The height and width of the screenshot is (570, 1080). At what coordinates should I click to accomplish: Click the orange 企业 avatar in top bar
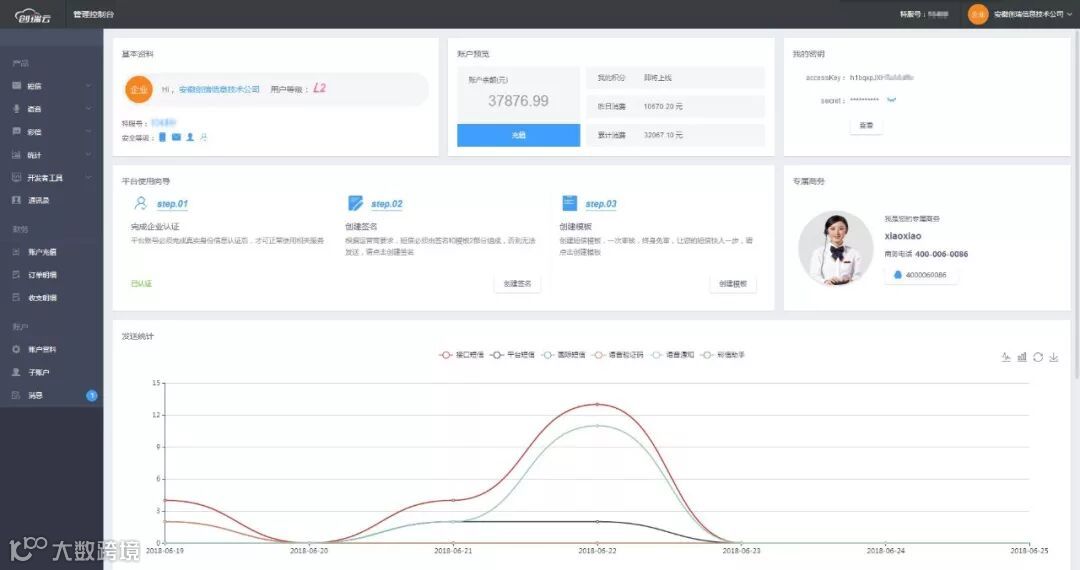point(977,14)
